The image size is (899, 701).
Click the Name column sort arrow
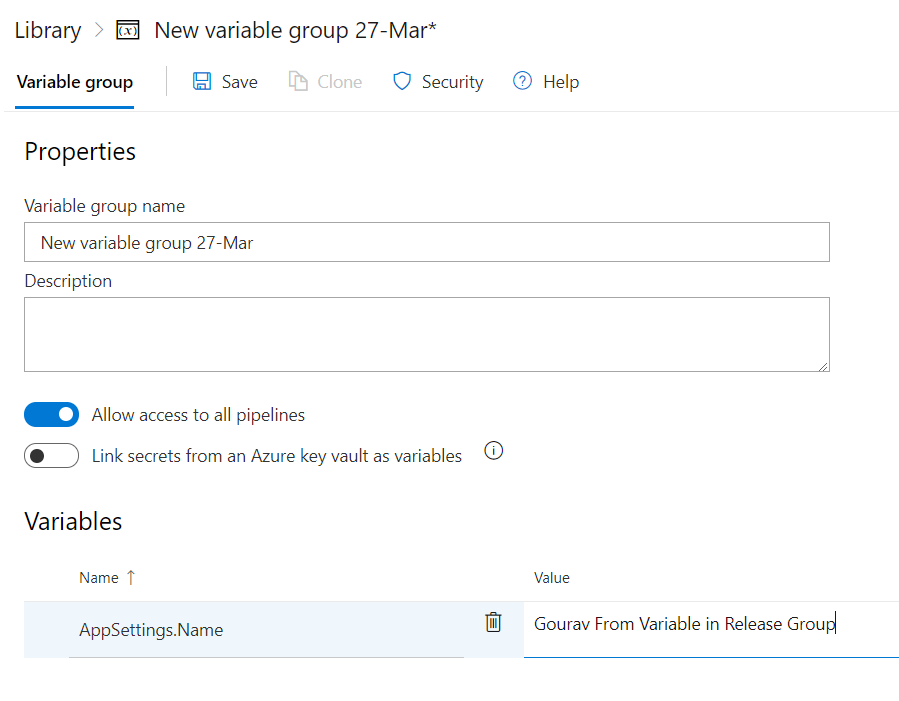pyautogui.click(x=131, y=577)
